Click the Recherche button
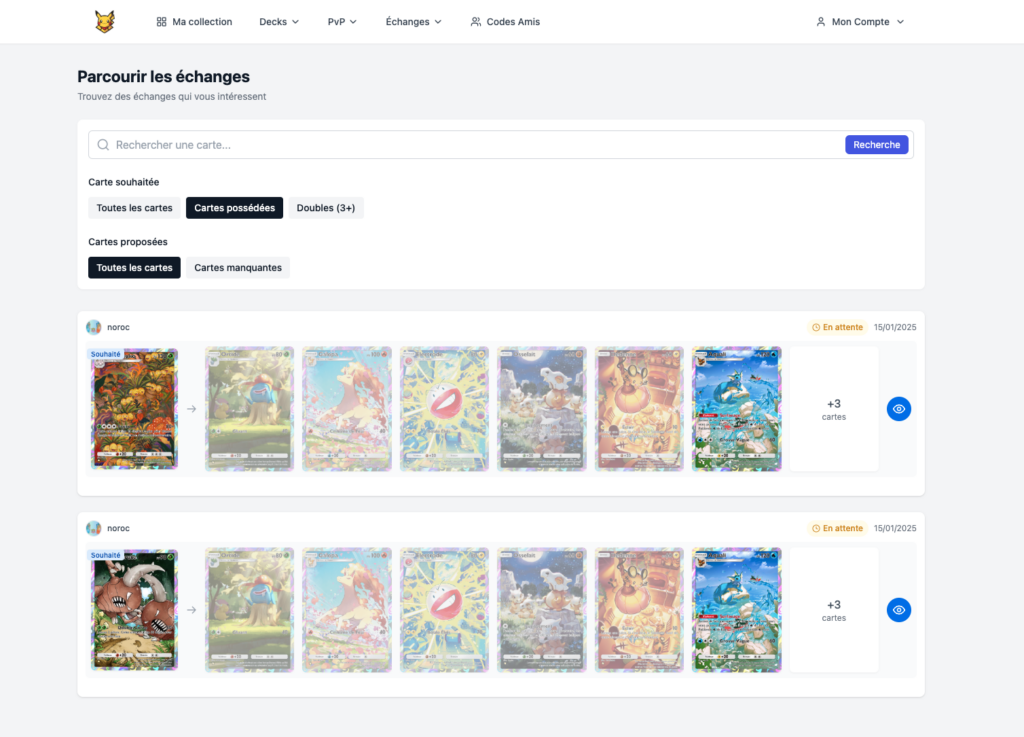 (x=876, y=145)
